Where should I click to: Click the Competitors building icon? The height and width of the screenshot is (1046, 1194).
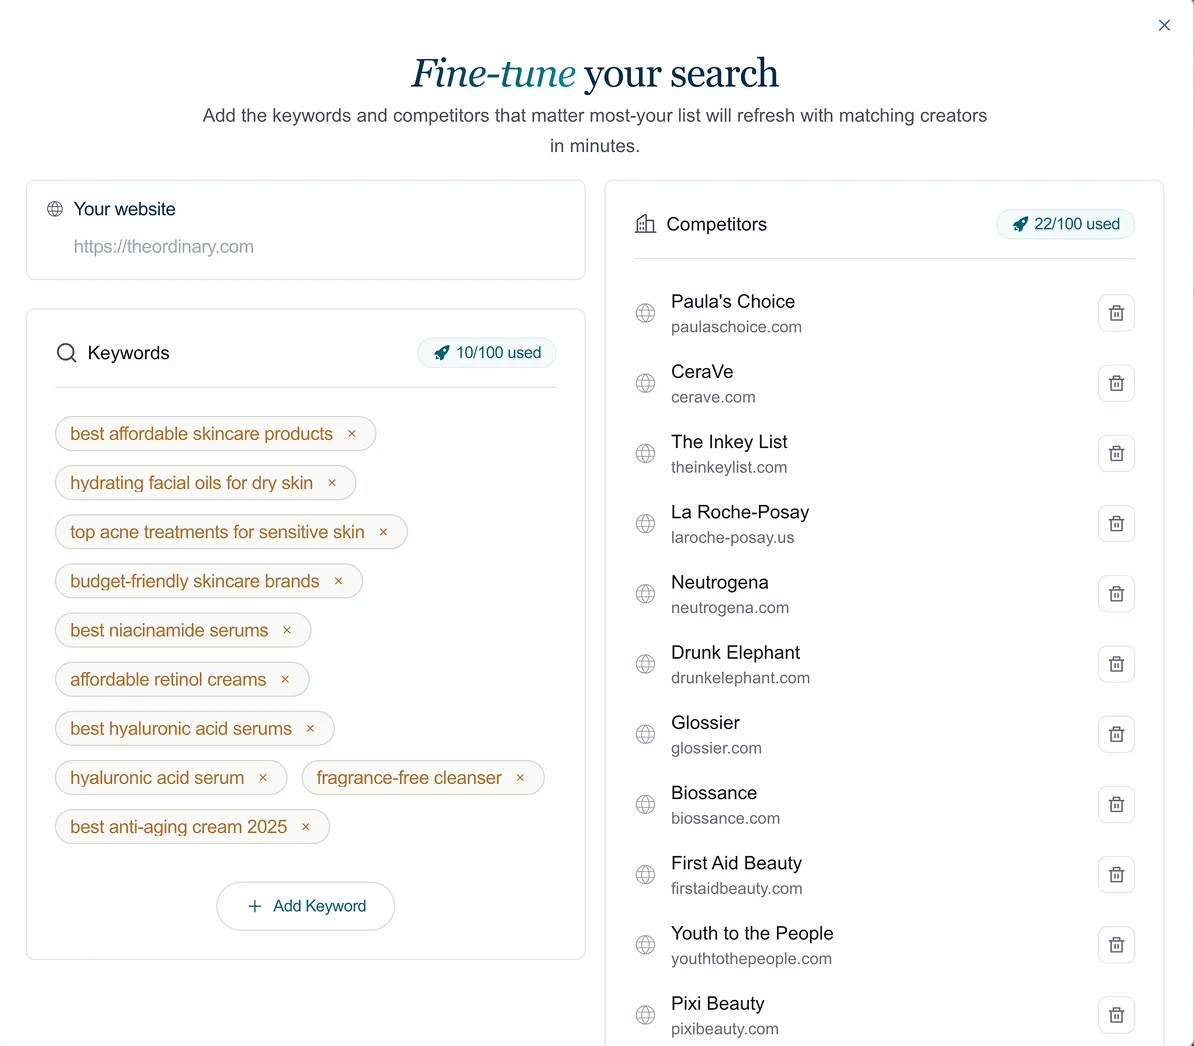[x=645, y=224]
